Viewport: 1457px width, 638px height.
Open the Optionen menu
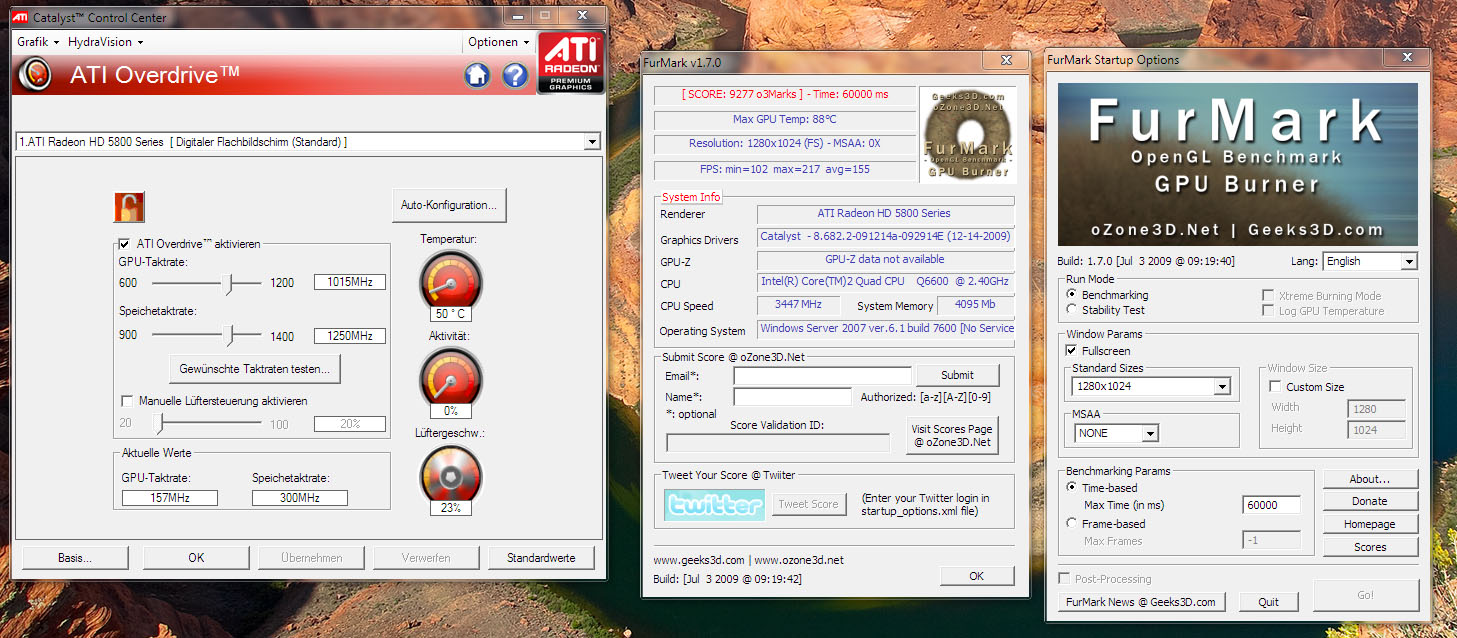point(499,42)
